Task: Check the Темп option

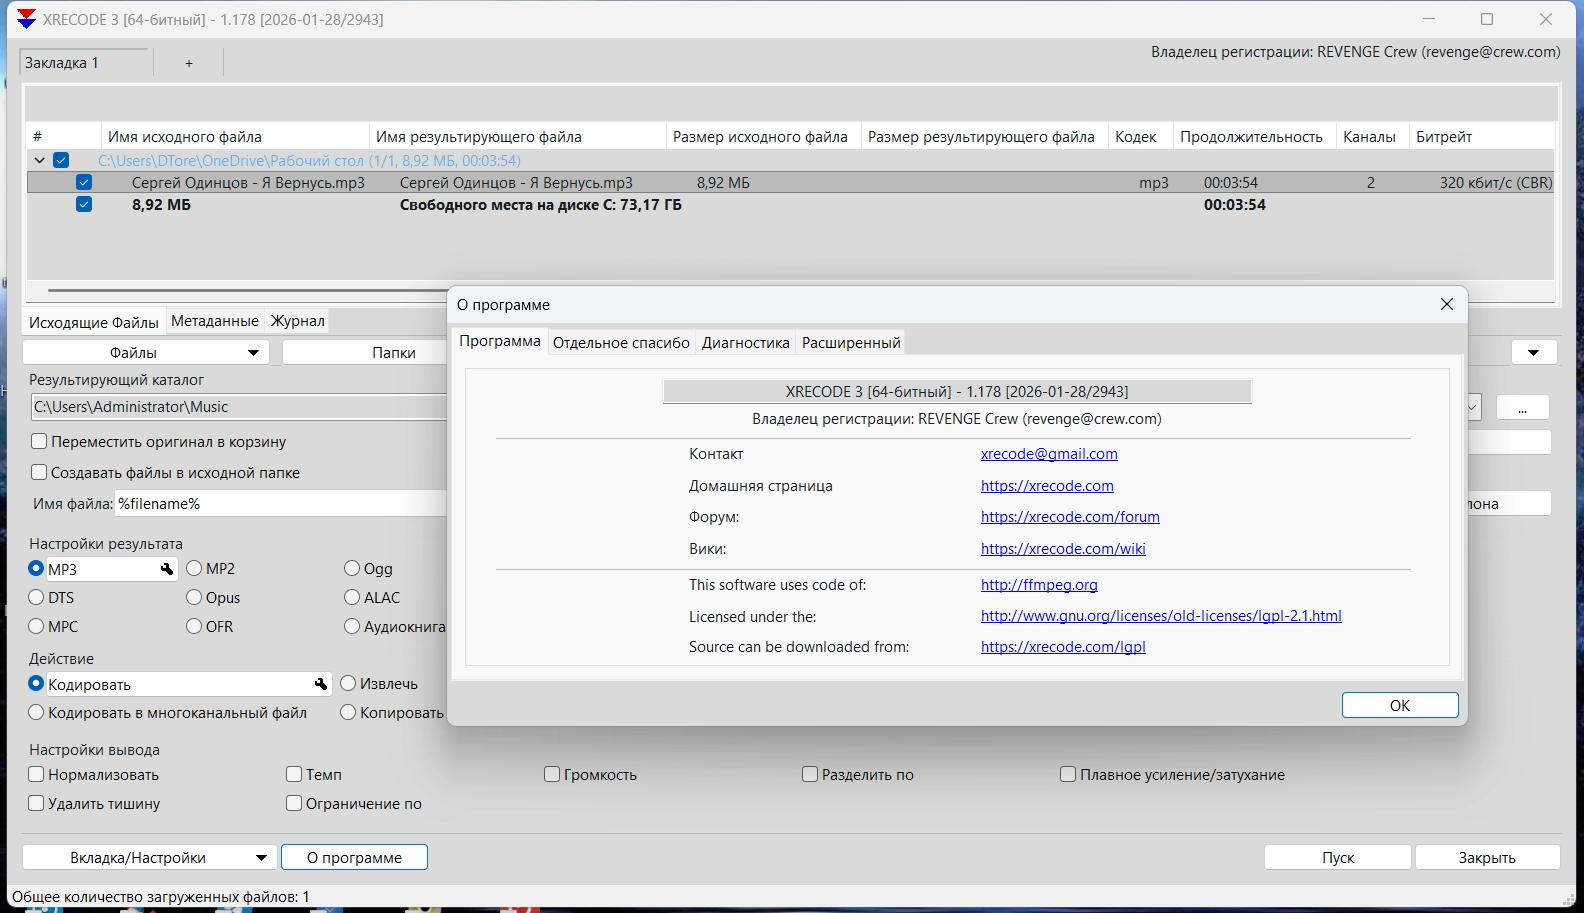Action: (x=294, y=774)
